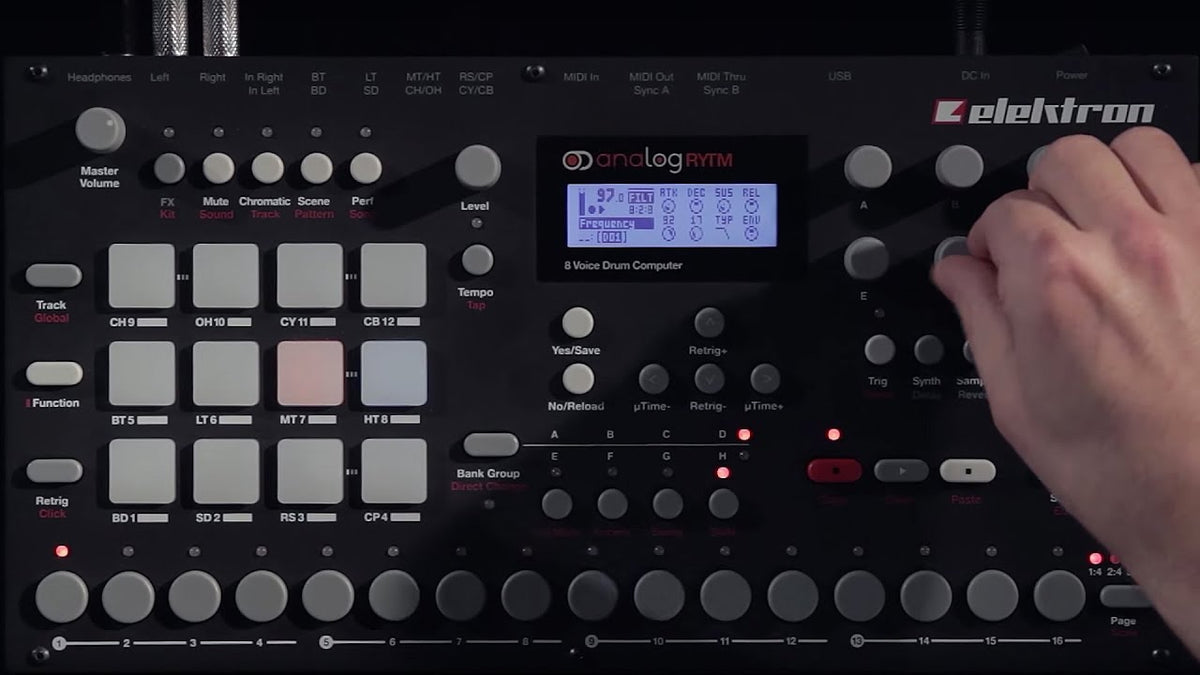The height and width of the screenshot is (675, 1200).
Task: Hit the CB 12 pad
Action: 394,276
